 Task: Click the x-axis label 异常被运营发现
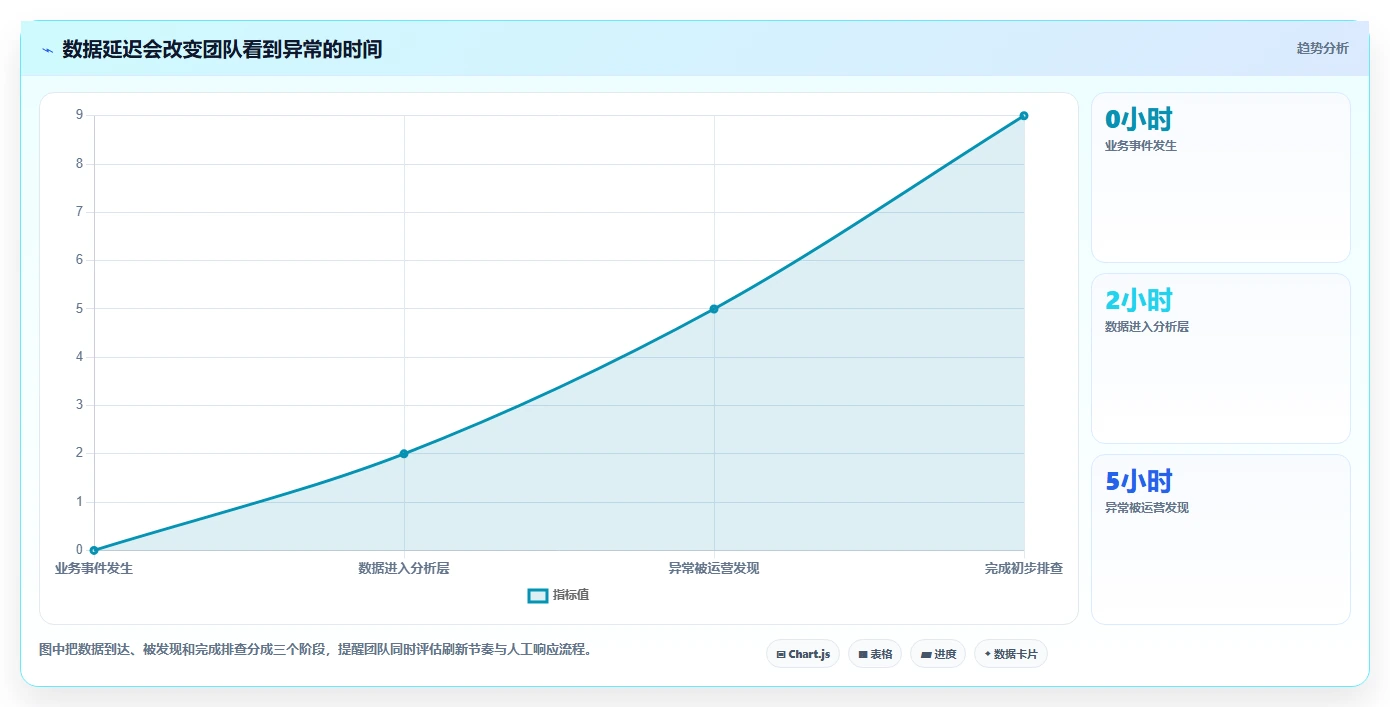(714, 568)
